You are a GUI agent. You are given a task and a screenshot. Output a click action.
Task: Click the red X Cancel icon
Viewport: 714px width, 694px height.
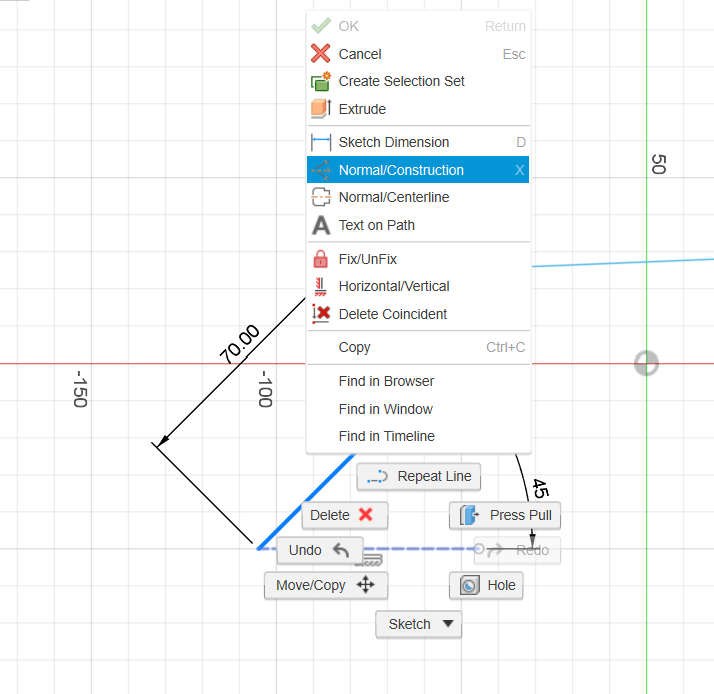[x=321, y=54]
